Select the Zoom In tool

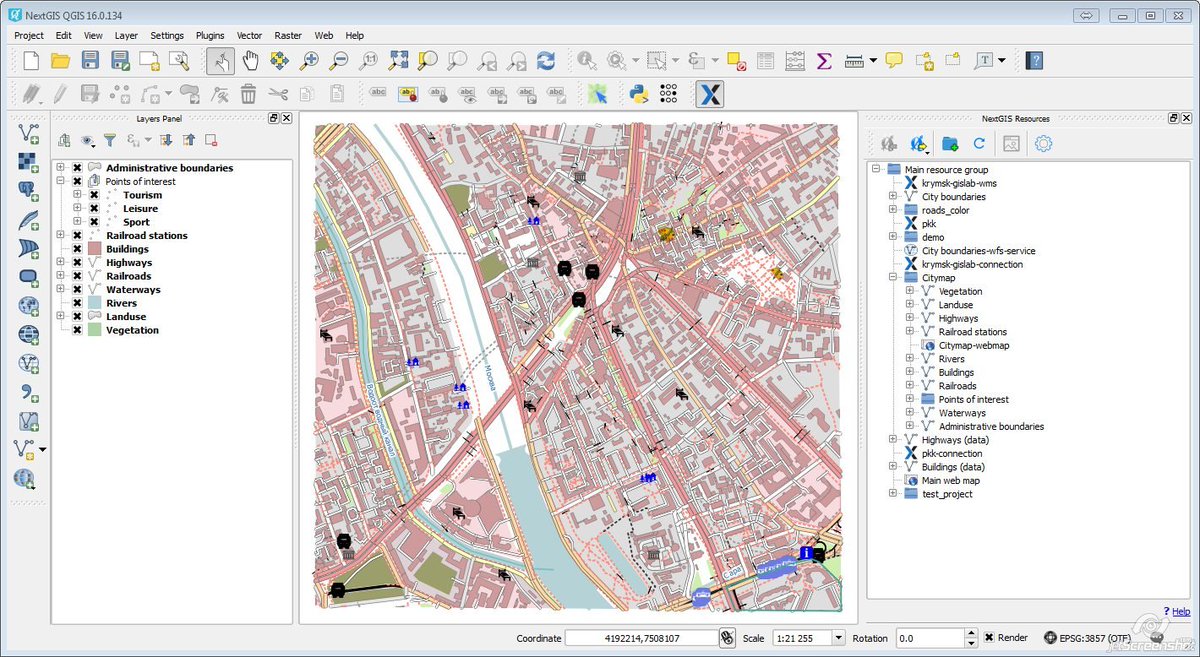[310, 60]
